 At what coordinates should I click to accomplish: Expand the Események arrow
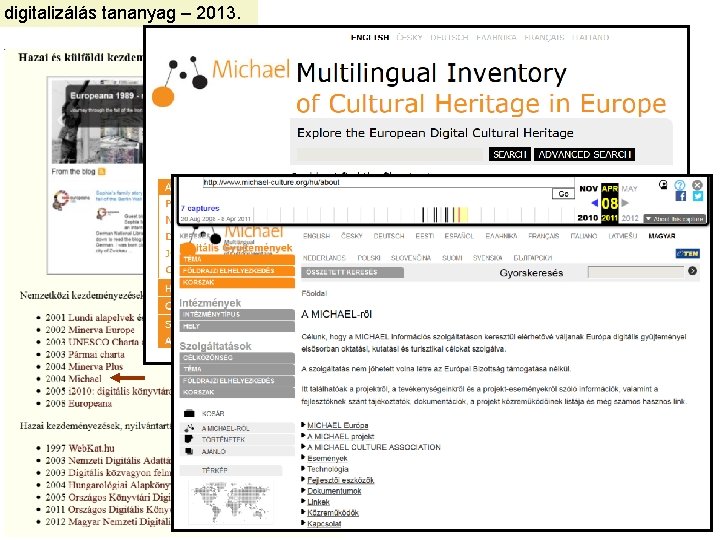coord(304,457)
